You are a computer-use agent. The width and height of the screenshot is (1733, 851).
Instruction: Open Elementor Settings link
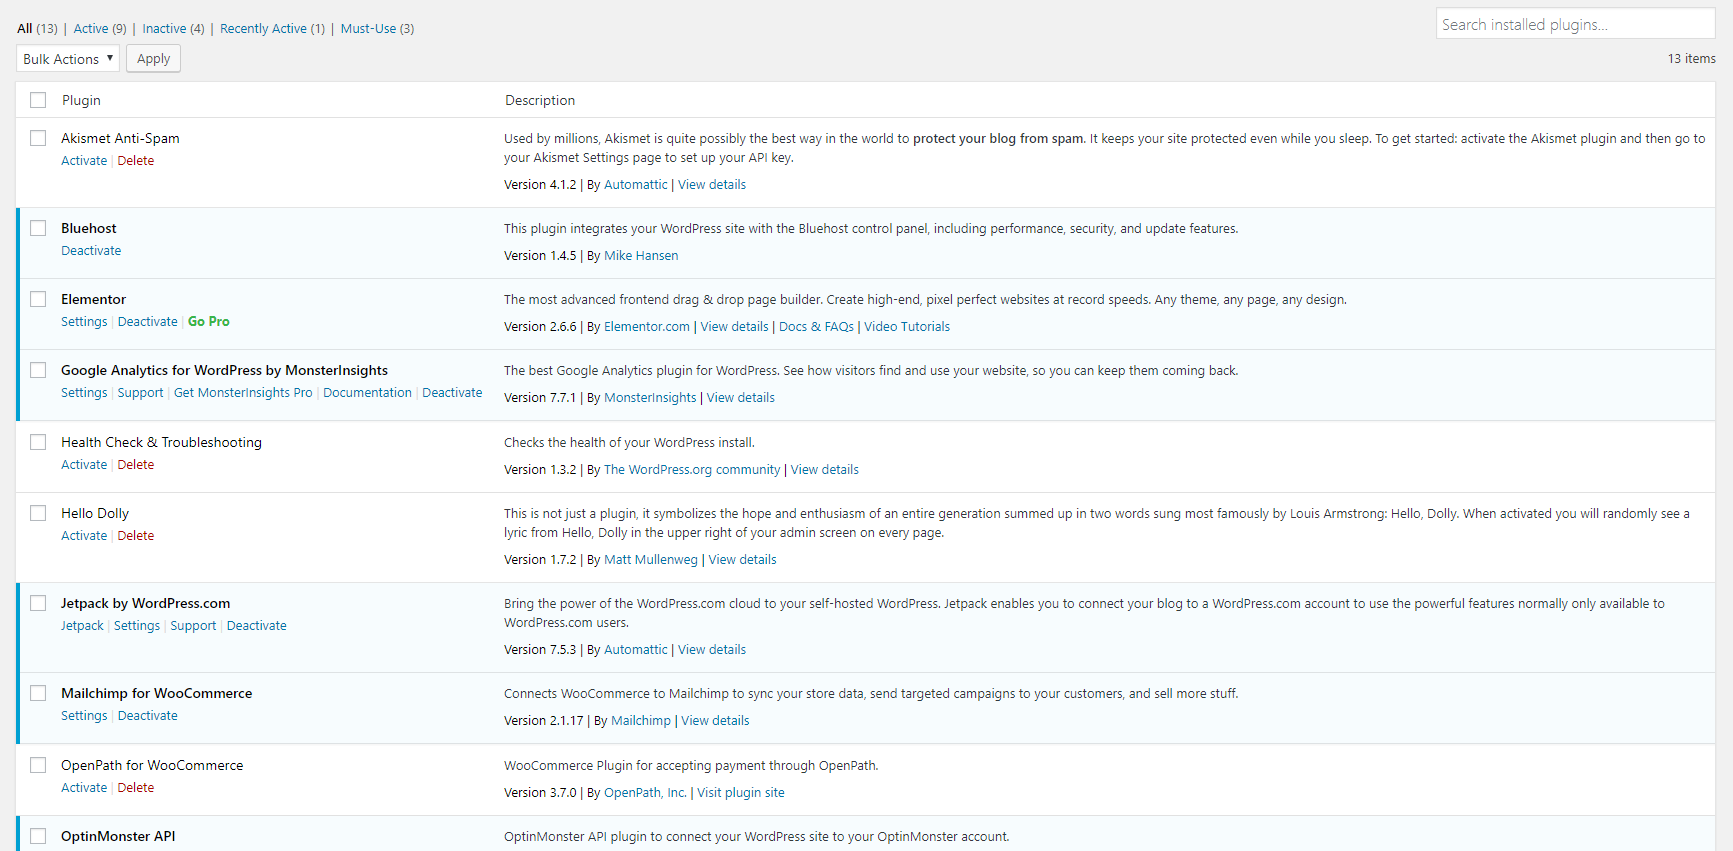[x=84, y=322]
